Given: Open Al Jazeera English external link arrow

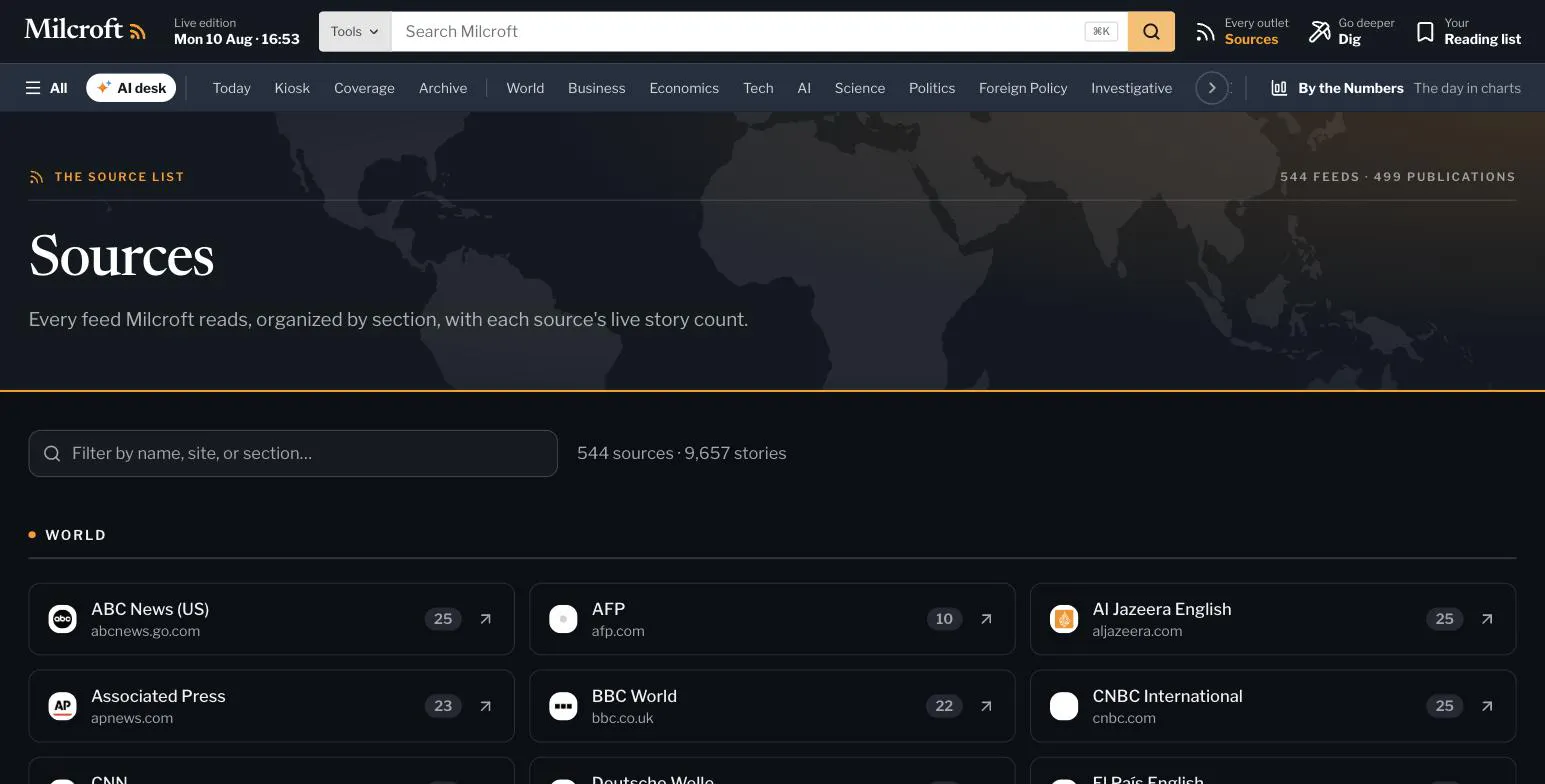Looking at the screenshot, I should (x=1487, y=619).
